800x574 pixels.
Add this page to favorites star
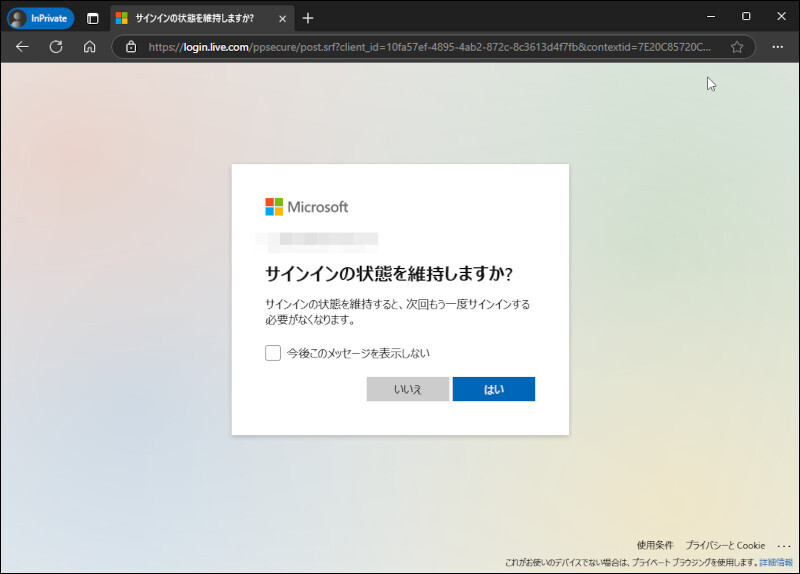click(737, 47)
